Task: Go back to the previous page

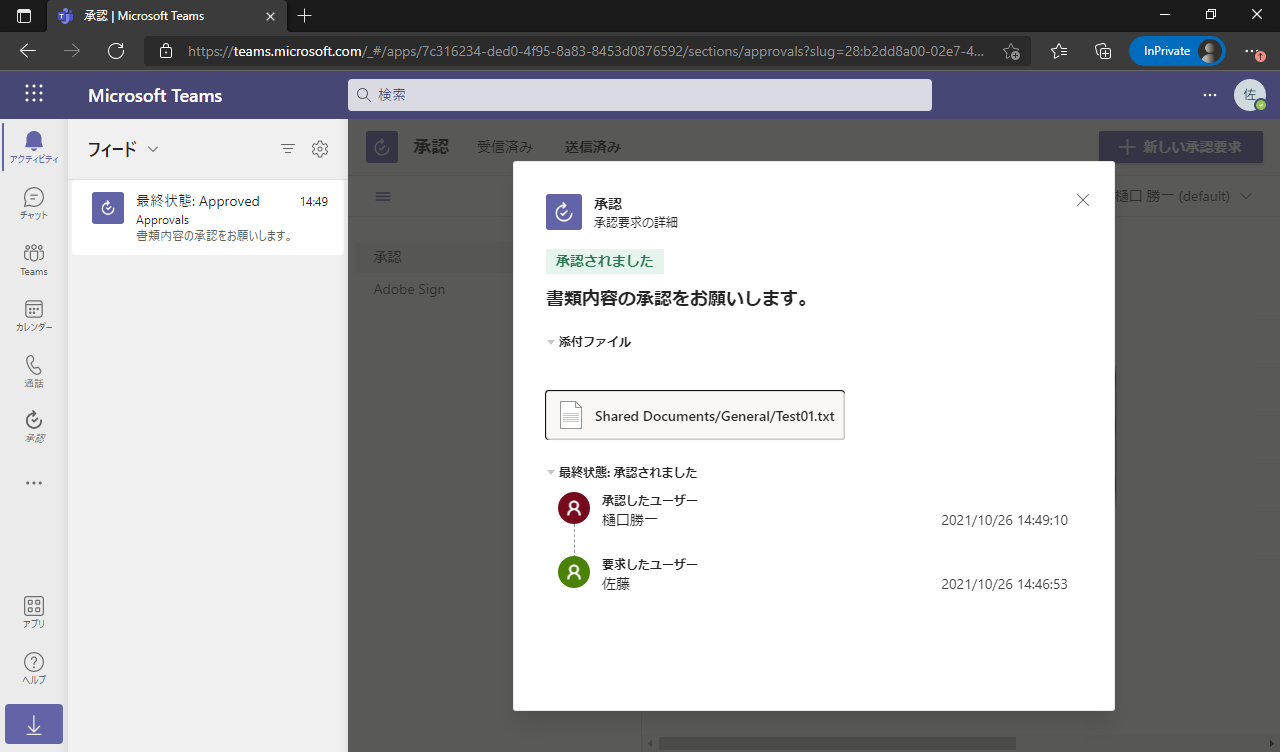Action: (x=28, y=51)
